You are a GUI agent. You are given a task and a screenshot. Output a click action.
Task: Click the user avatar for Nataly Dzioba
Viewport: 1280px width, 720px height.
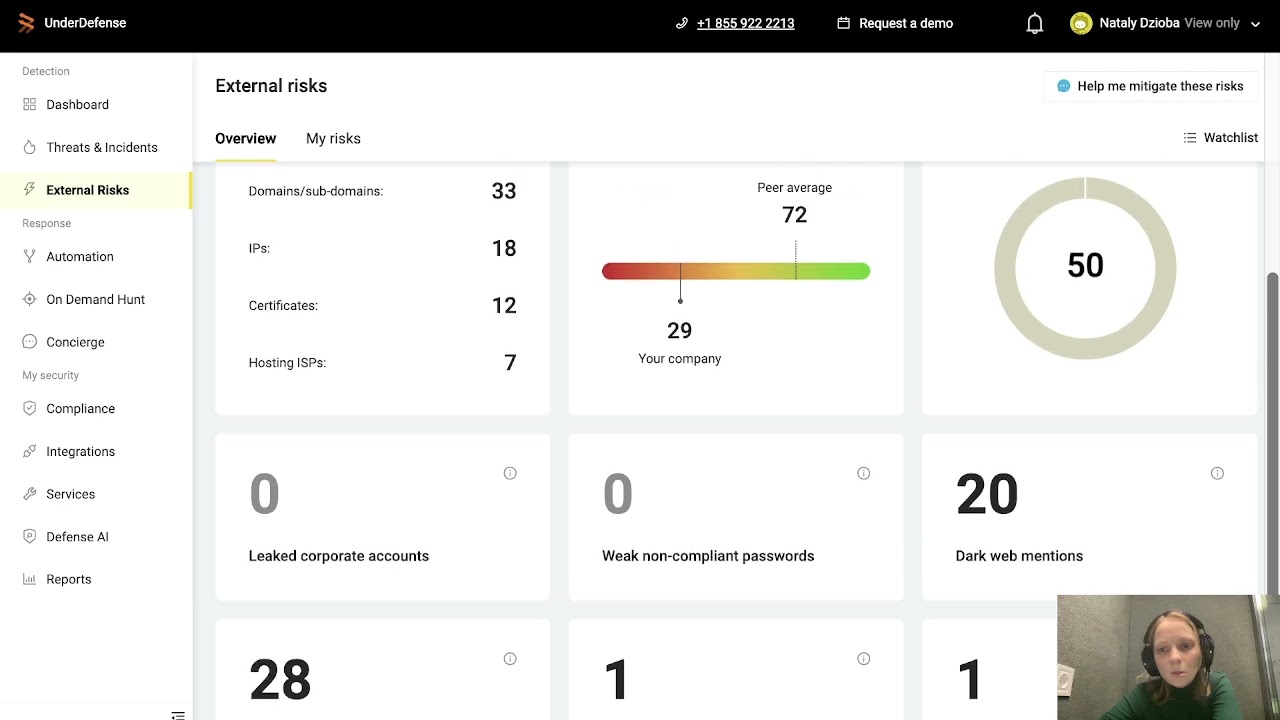pos(1081,23)
